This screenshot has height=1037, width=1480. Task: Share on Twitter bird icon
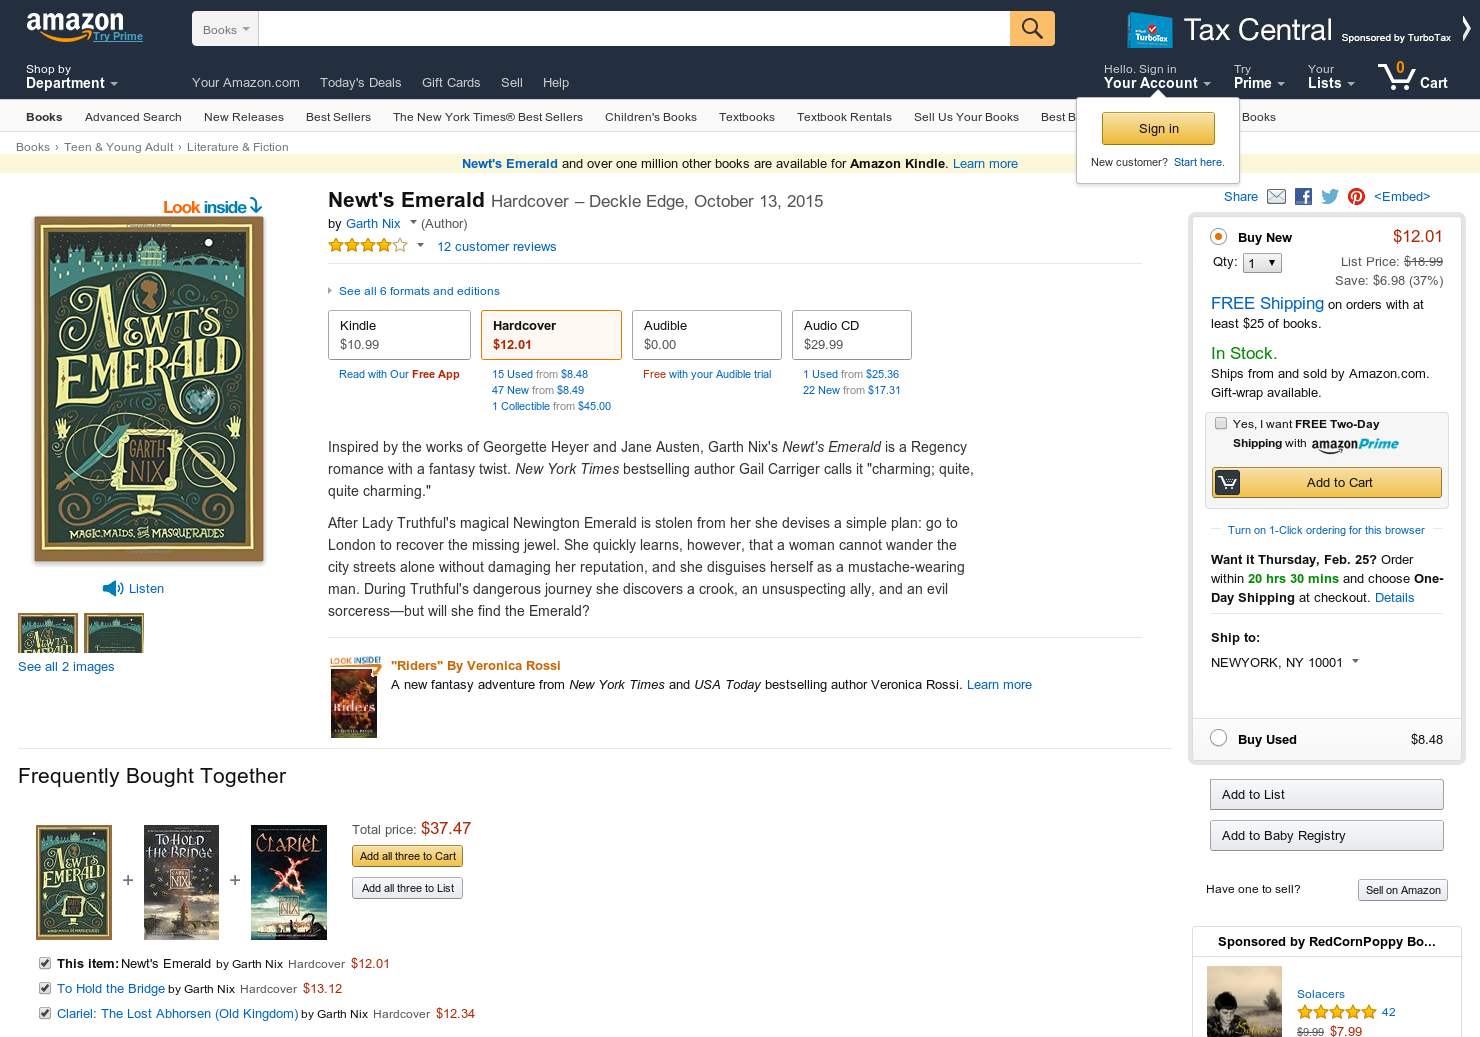click(x=1330, y=196)
